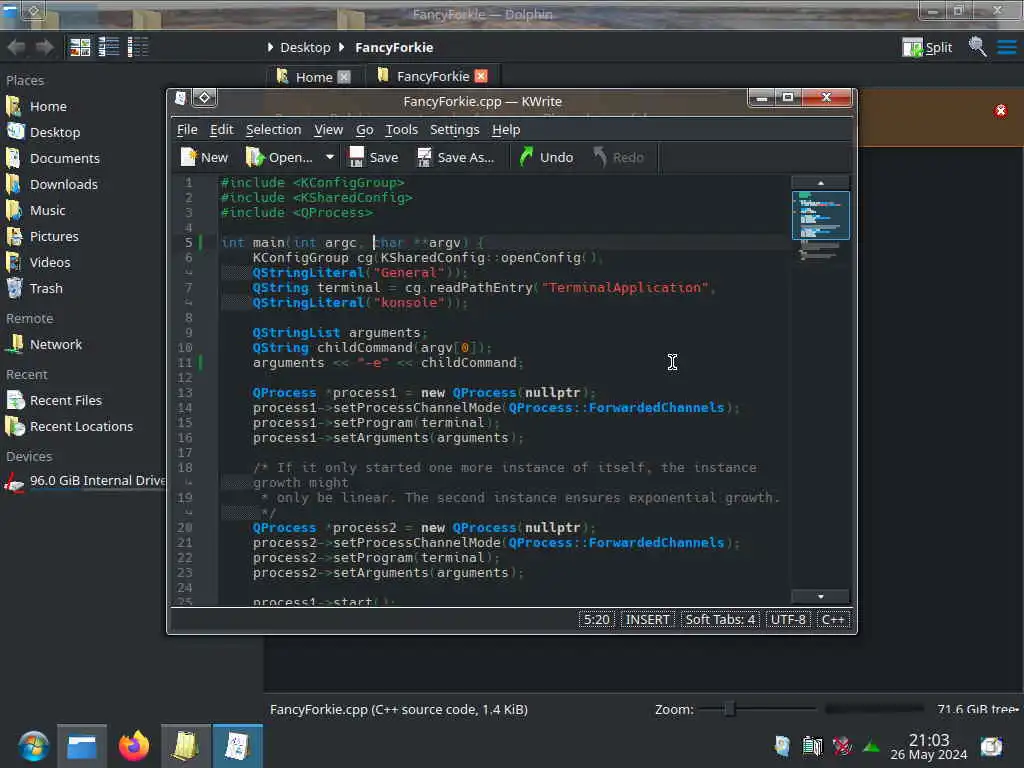1024x768 pixels.
Task: Close the Home tab in Dolphin
Action: click(x=344, y=77)
